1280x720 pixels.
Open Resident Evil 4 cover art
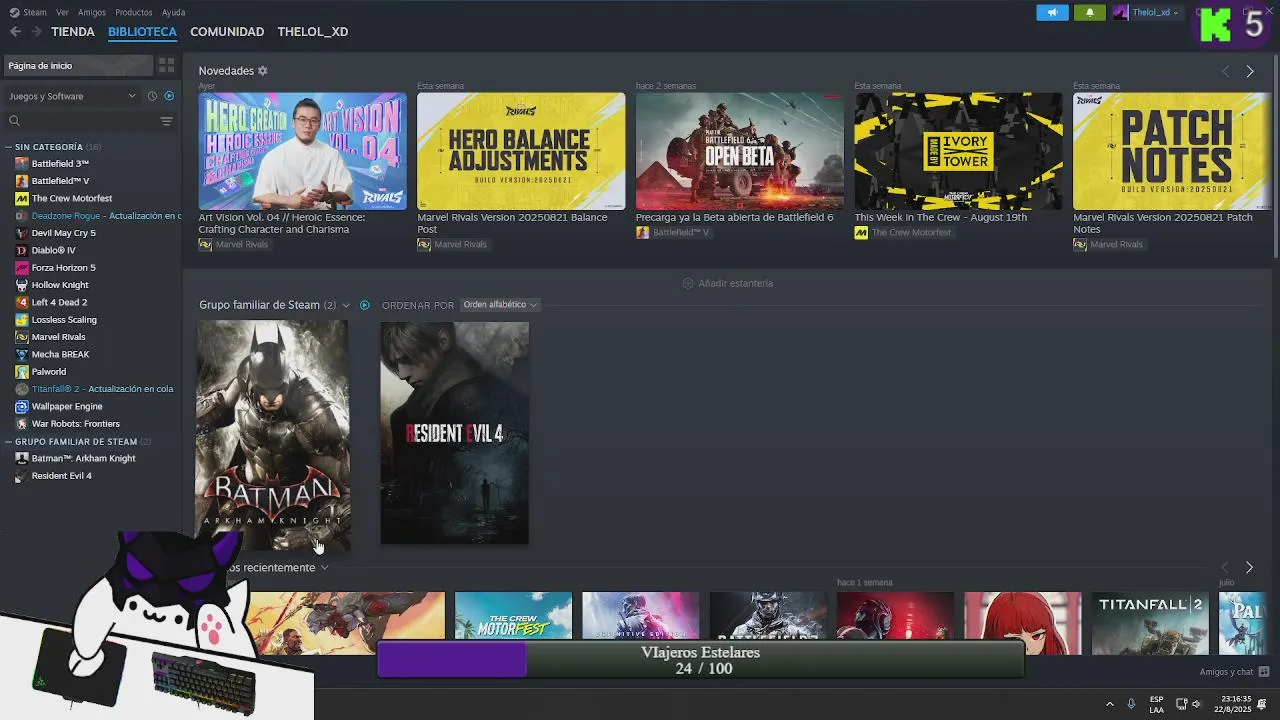(455, 434)
